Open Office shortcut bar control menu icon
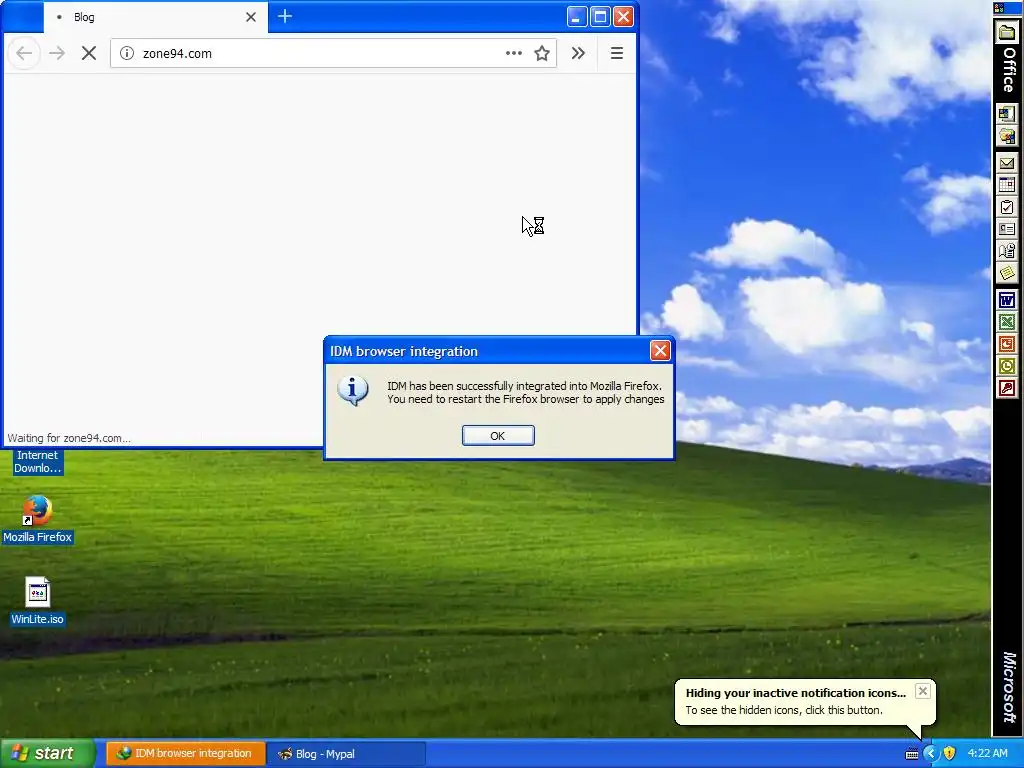The image size is (1024, 768). coord(999,8)
